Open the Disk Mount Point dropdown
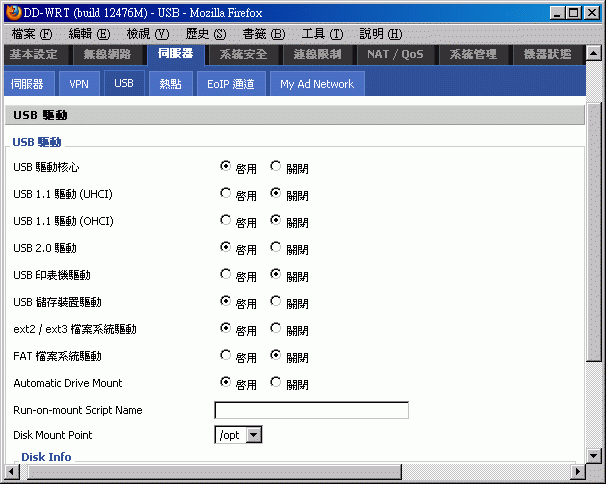Viewport: 606px width, 484px height. 253,435
